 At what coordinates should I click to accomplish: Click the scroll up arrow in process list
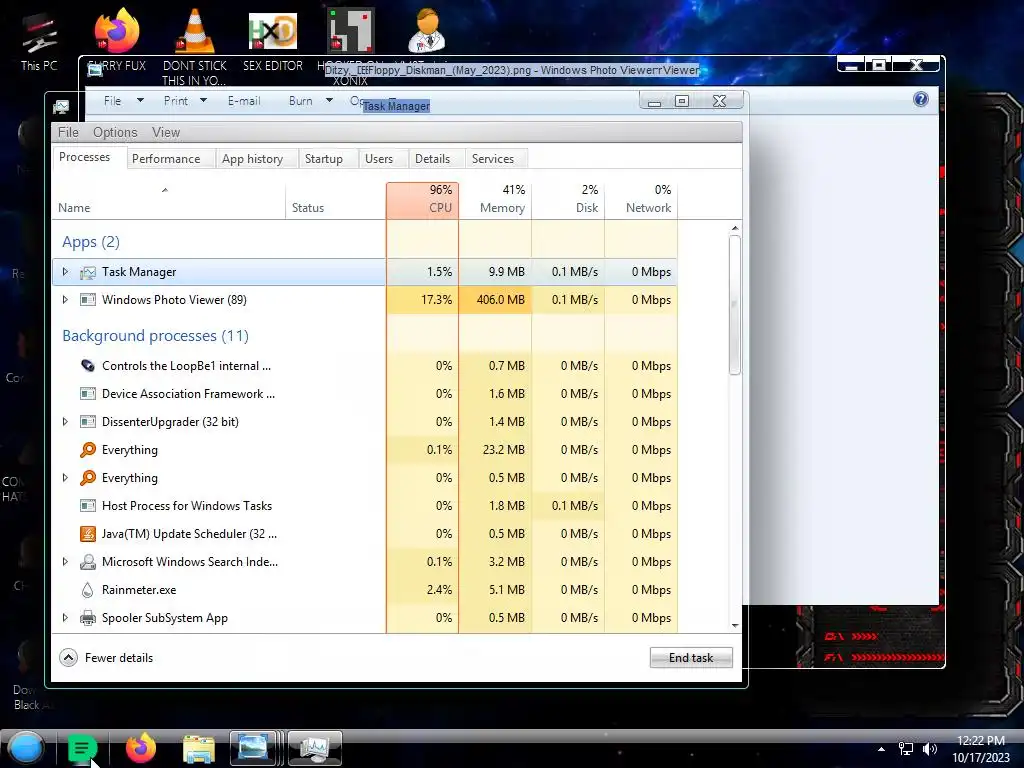[735, 228]
